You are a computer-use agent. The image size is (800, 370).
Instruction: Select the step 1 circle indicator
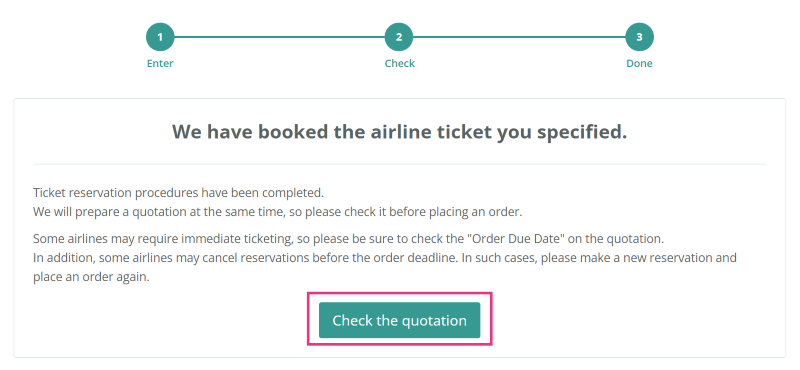tap(160, 37)
